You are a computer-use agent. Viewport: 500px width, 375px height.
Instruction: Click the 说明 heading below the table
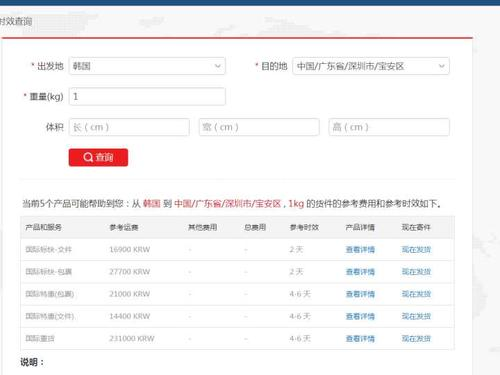point(32,362)
